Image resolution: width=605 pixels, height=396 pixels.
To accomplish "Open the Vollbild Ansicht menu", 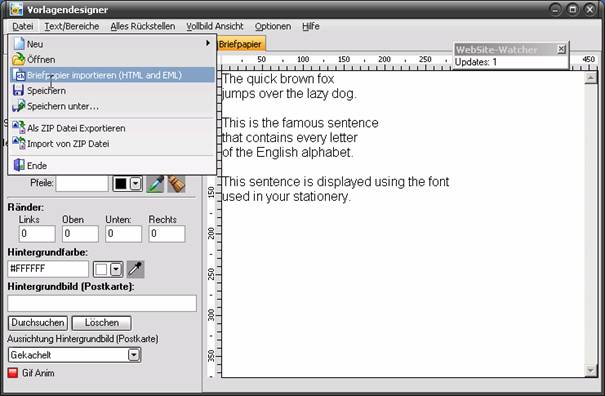I will [x=215, y=26].
